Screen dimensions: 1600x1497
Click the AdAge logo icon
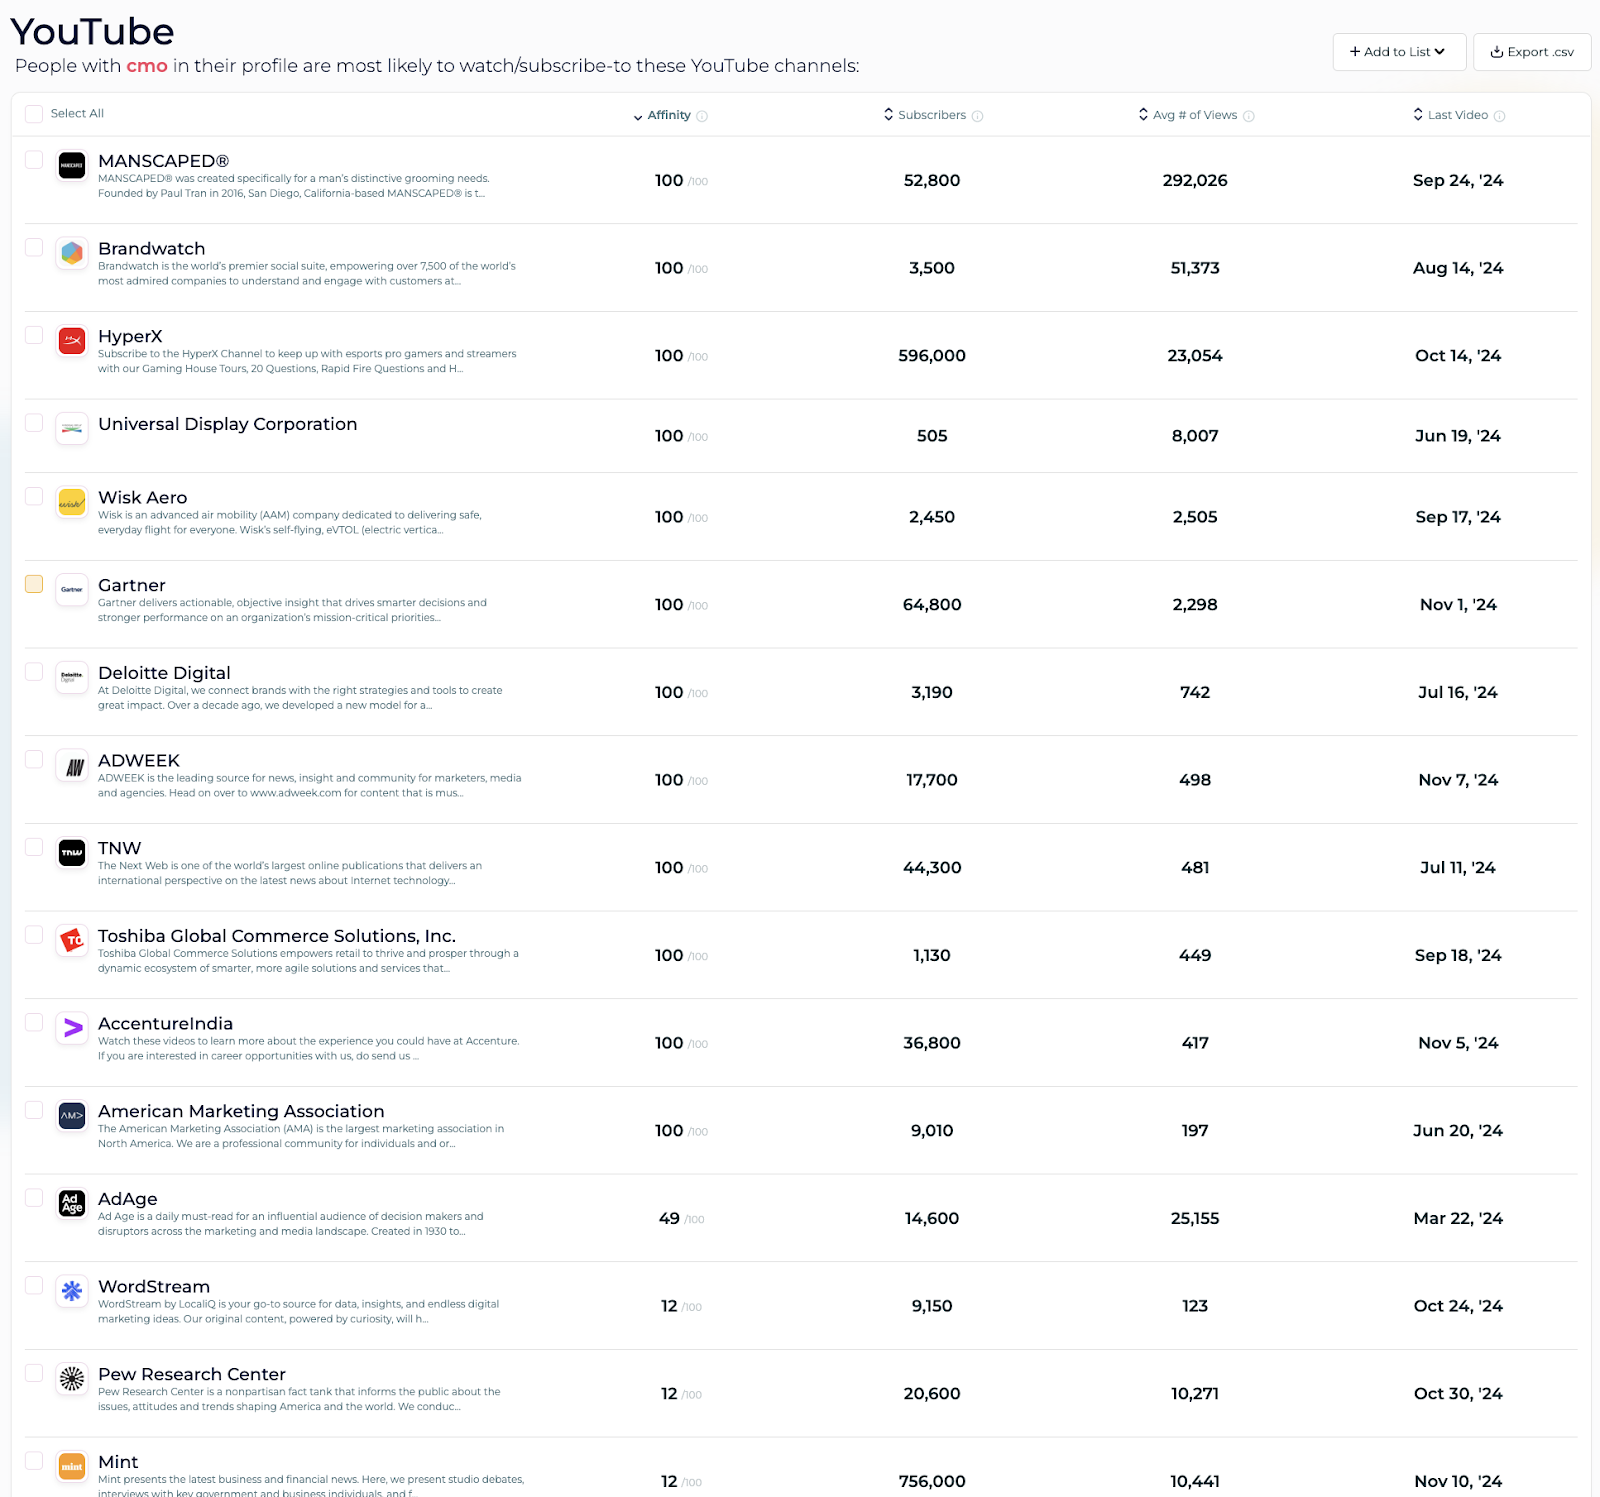[x=72, y=1204]
